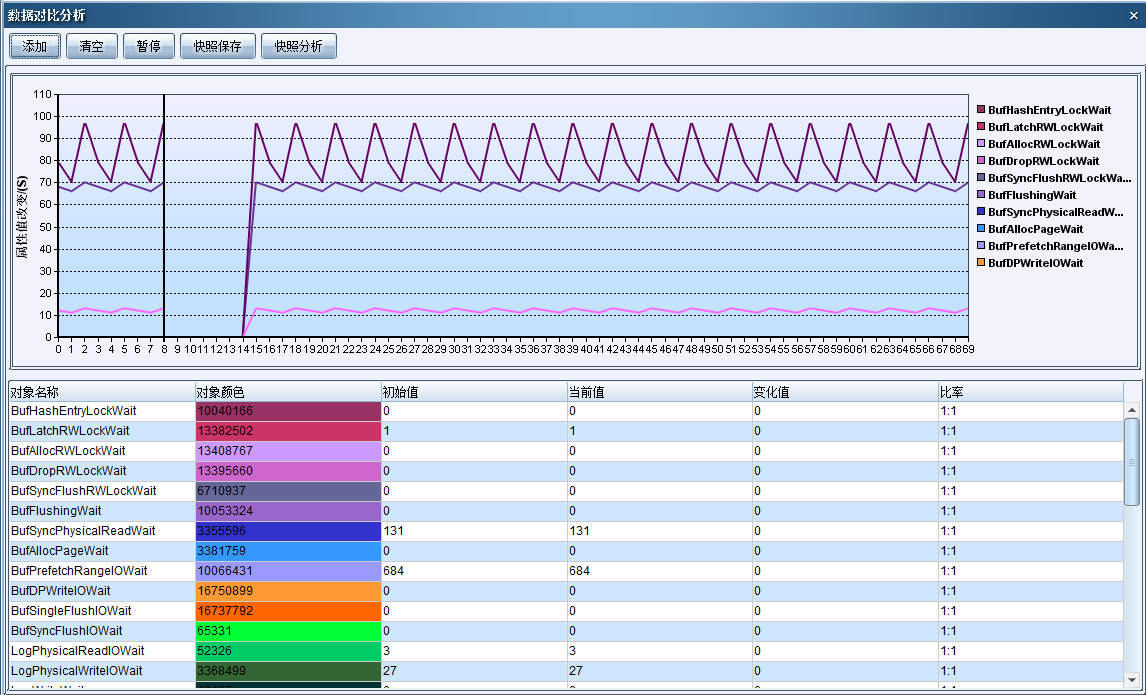
Task: Click BufHashEntryLockWait legend color icon
Action: (x=981, y=110)
